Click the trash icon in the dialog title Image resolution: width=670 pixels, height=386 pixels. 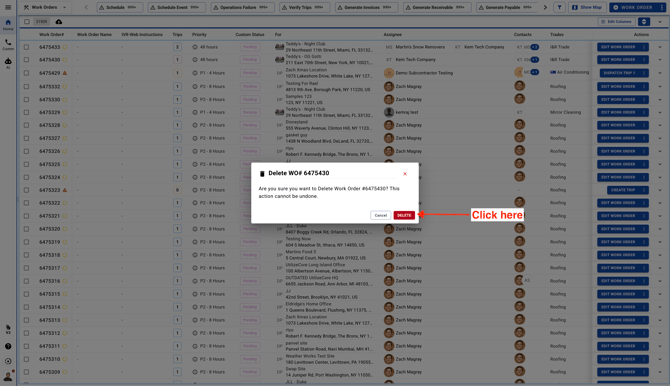262,174
